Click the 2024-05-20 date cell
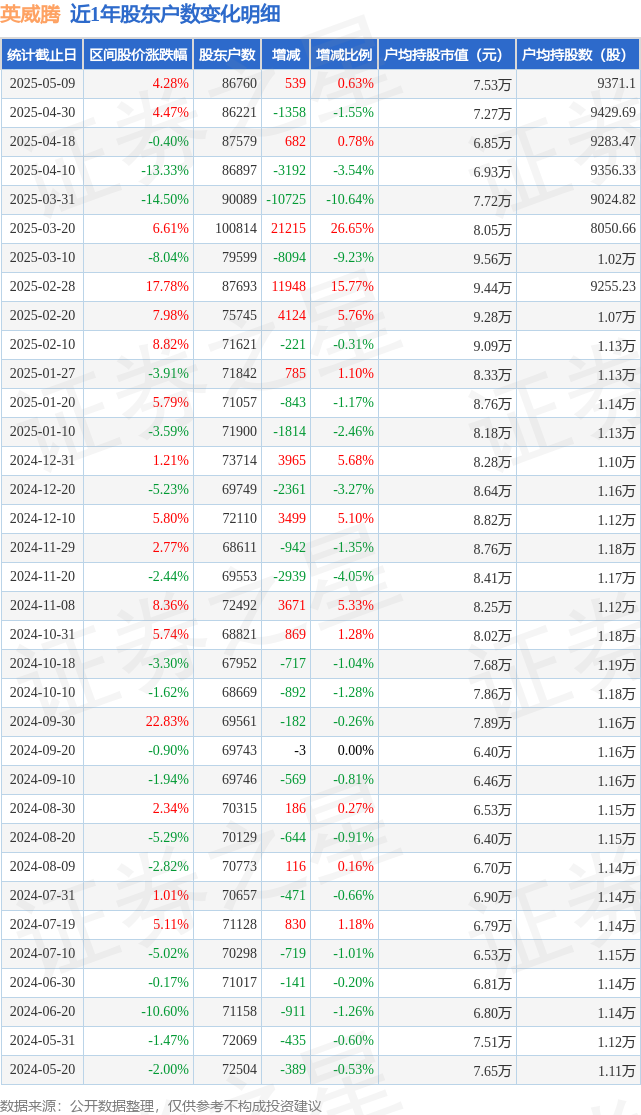 tap(42, 1069)
